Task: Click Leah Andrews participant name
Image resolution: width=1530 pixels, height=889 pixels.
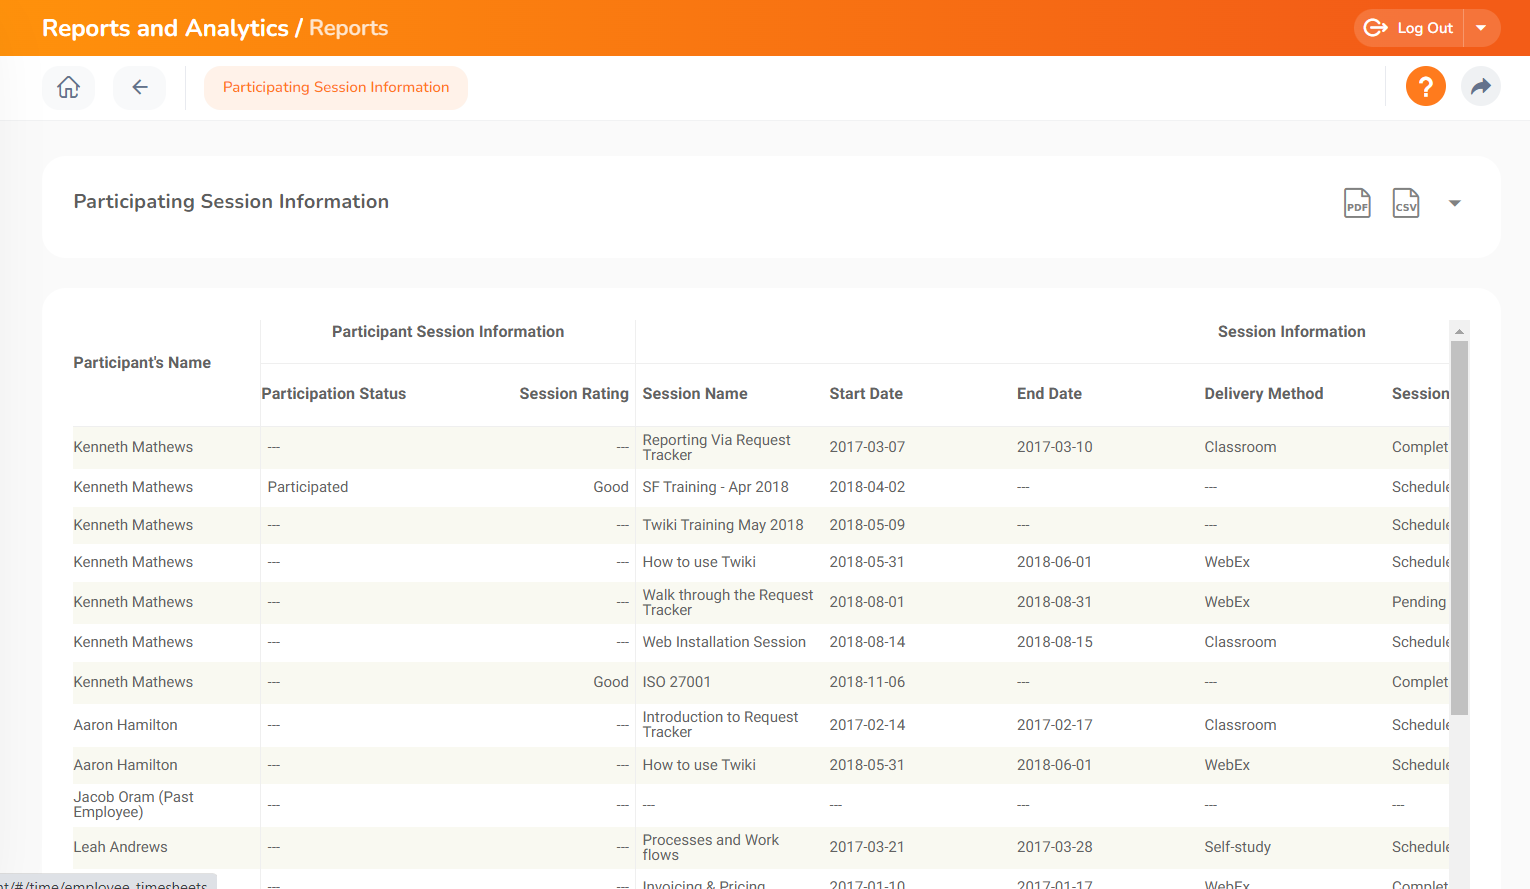Action: [x=120, y=847]
